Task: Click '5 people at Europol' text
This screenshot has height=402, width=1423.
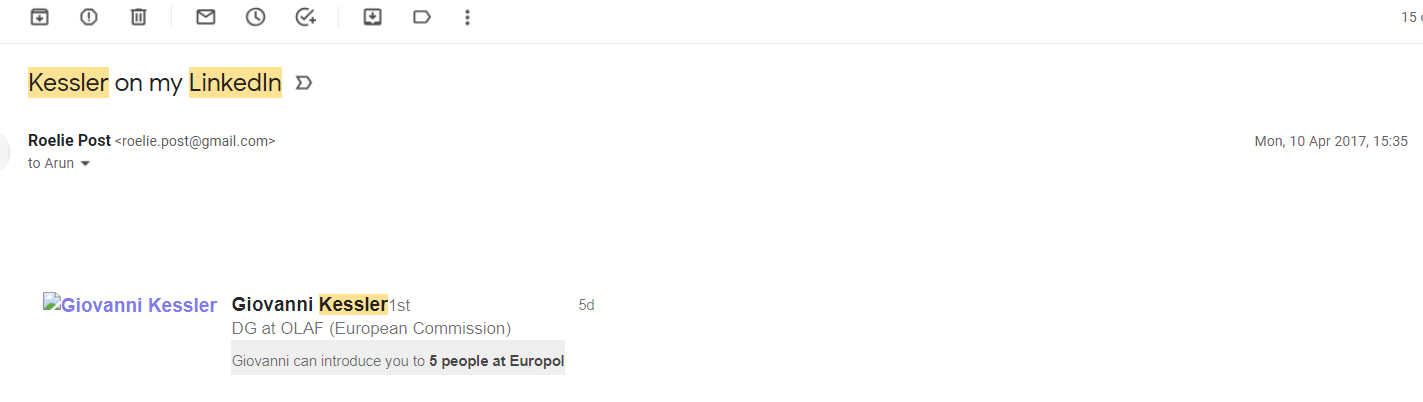Action: [x=497, y=361]
